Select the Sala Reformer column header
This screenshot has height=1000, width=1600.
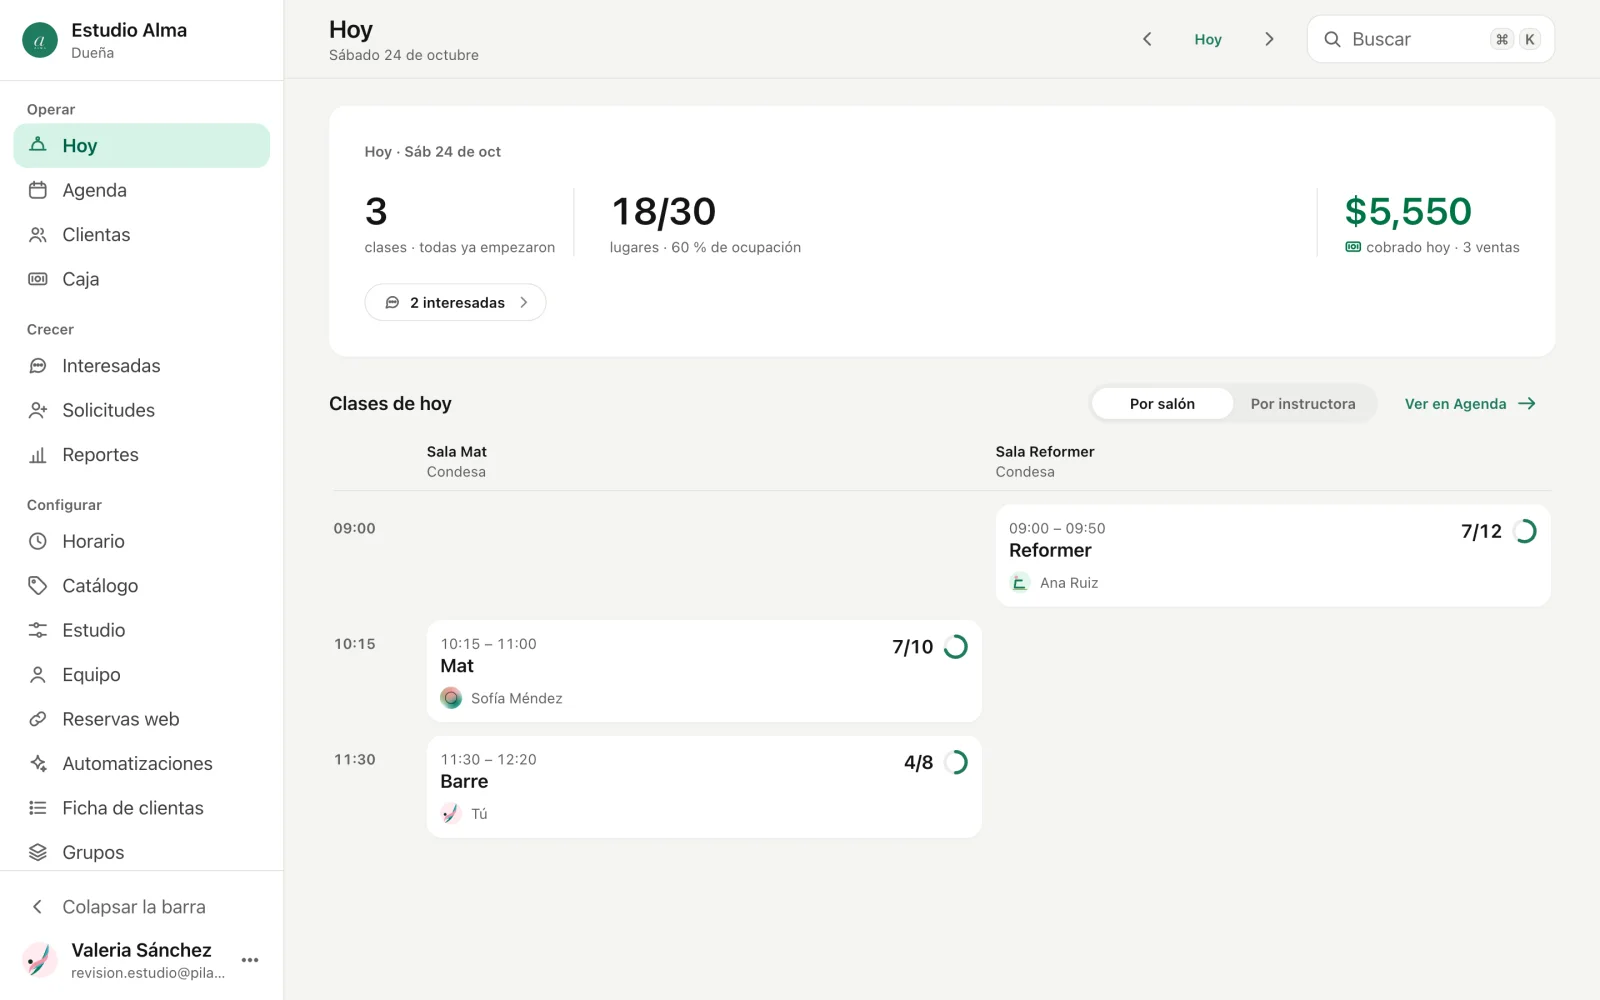1045,461
